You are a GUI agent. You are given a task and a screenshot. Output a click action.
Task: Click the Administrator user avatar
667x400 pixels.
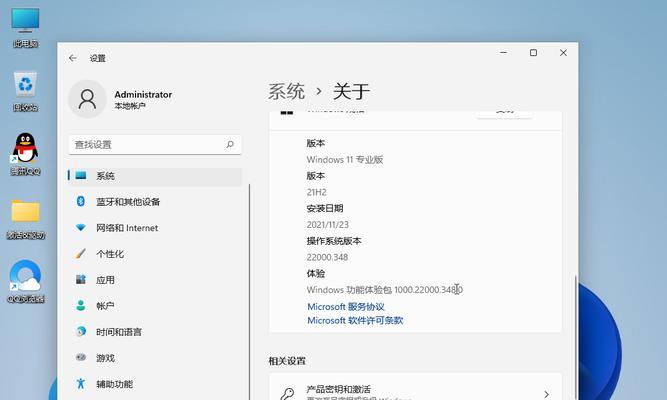pos(87,99)
